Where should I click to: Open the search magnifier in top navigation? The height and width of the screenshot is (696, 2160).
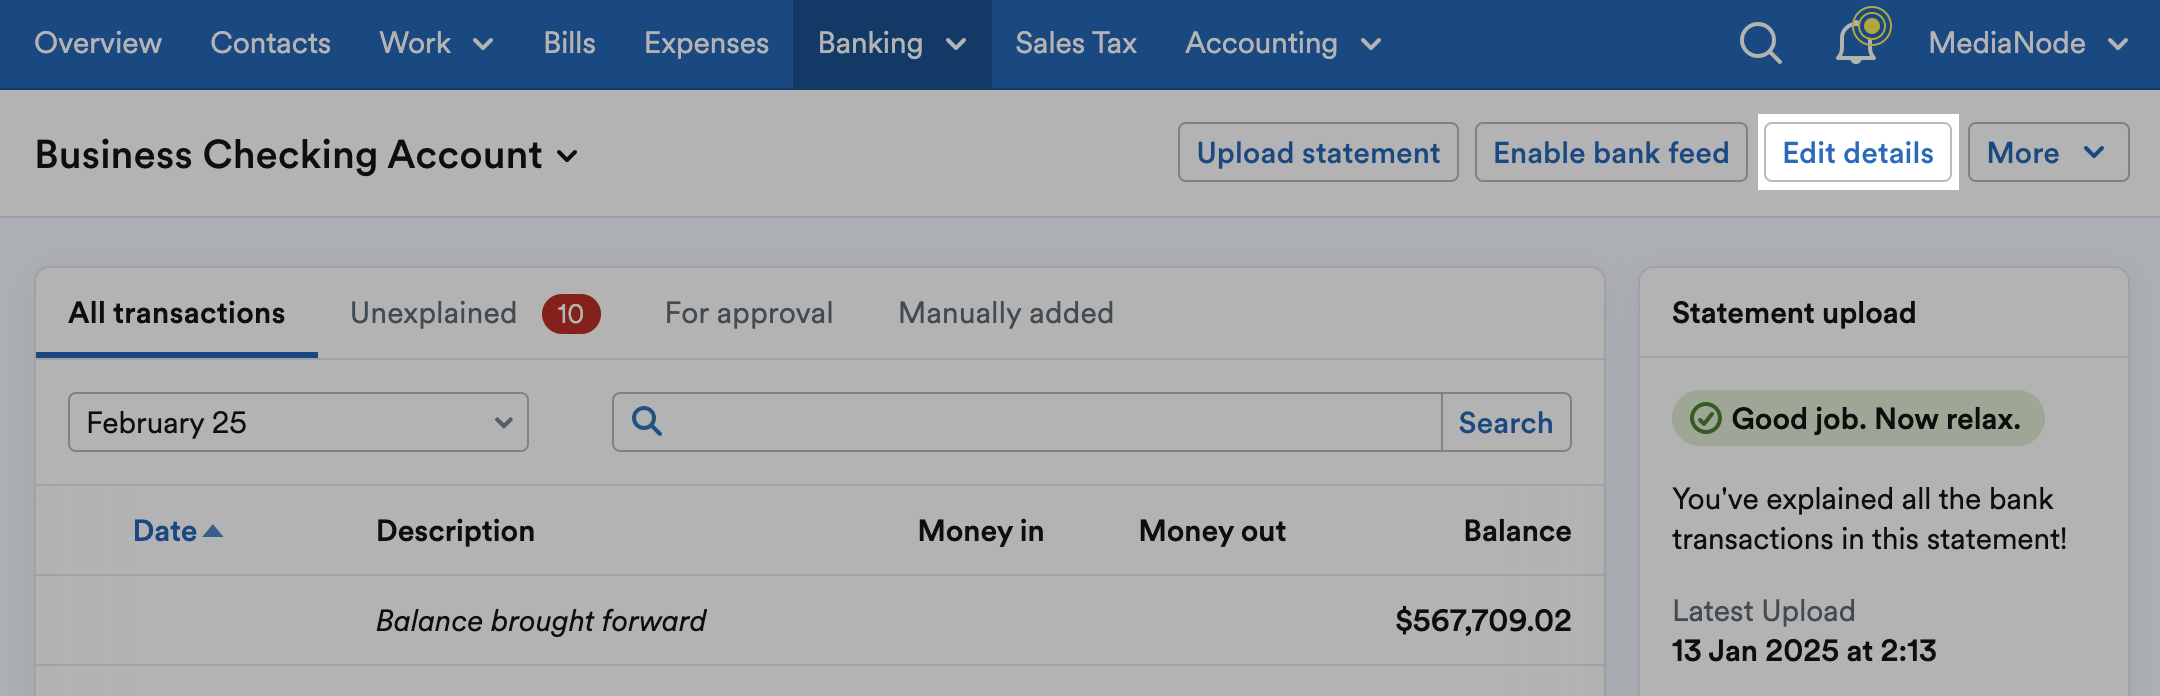(x=1760, y=44)
